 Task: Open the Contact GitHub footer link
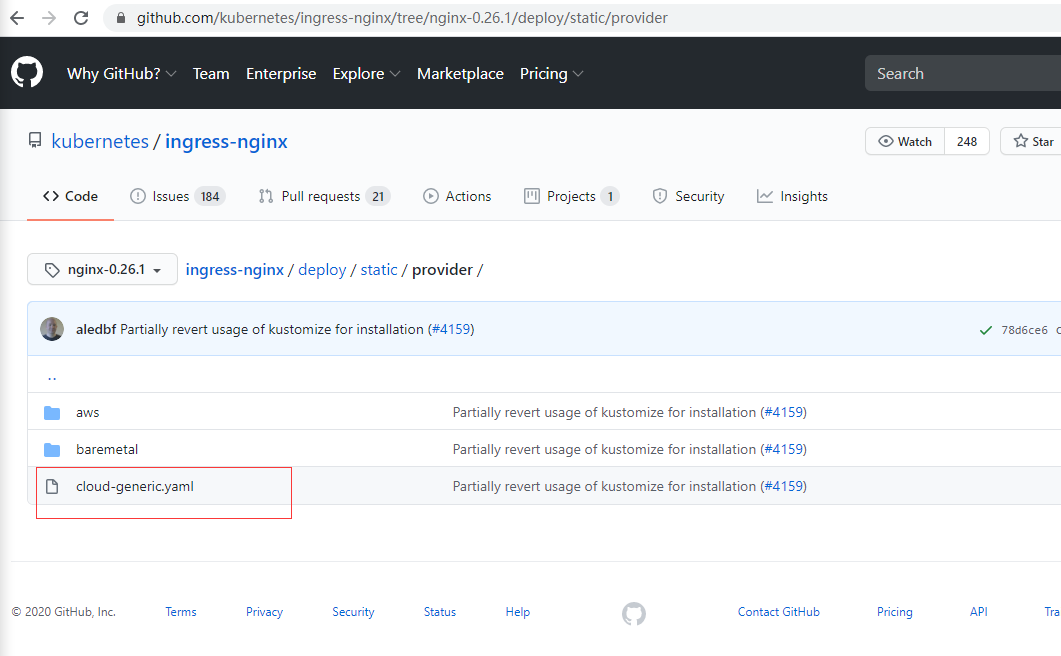click(x=779, y=612)
